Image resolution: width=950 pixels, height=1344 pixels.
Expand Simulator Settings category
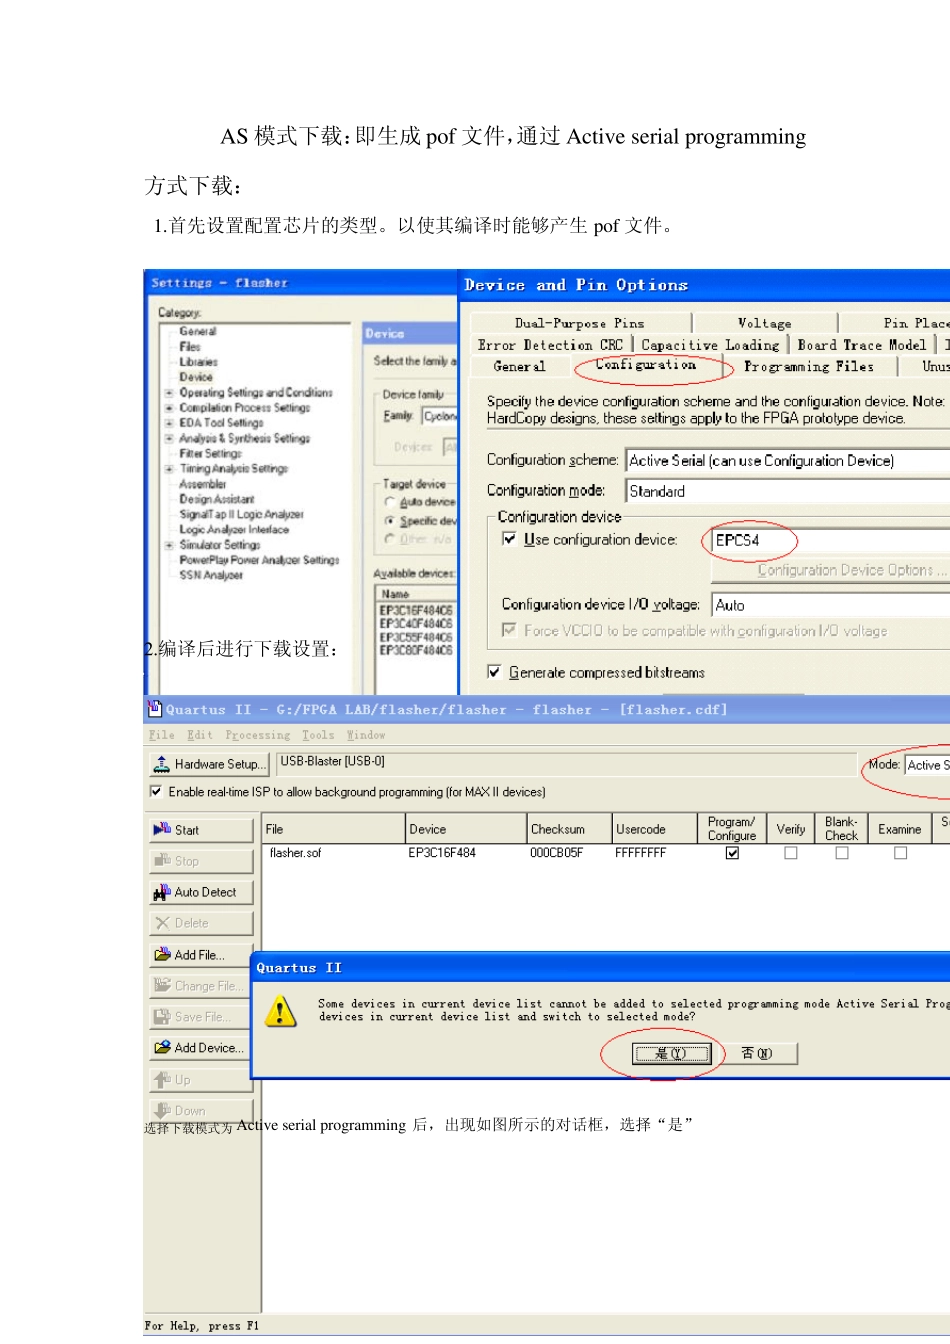pos(169,545)
